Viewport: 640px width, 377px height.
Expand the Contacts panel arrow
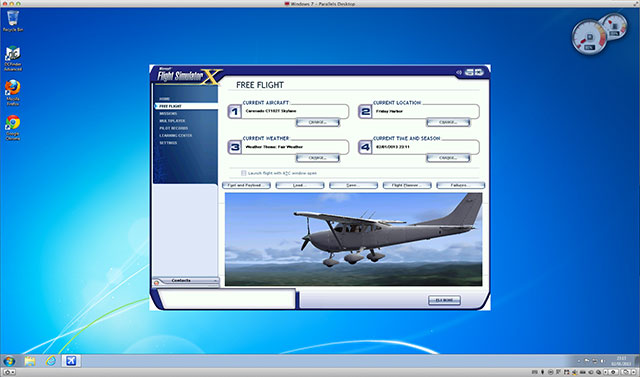pyautogui.click(x=215, y=281)
